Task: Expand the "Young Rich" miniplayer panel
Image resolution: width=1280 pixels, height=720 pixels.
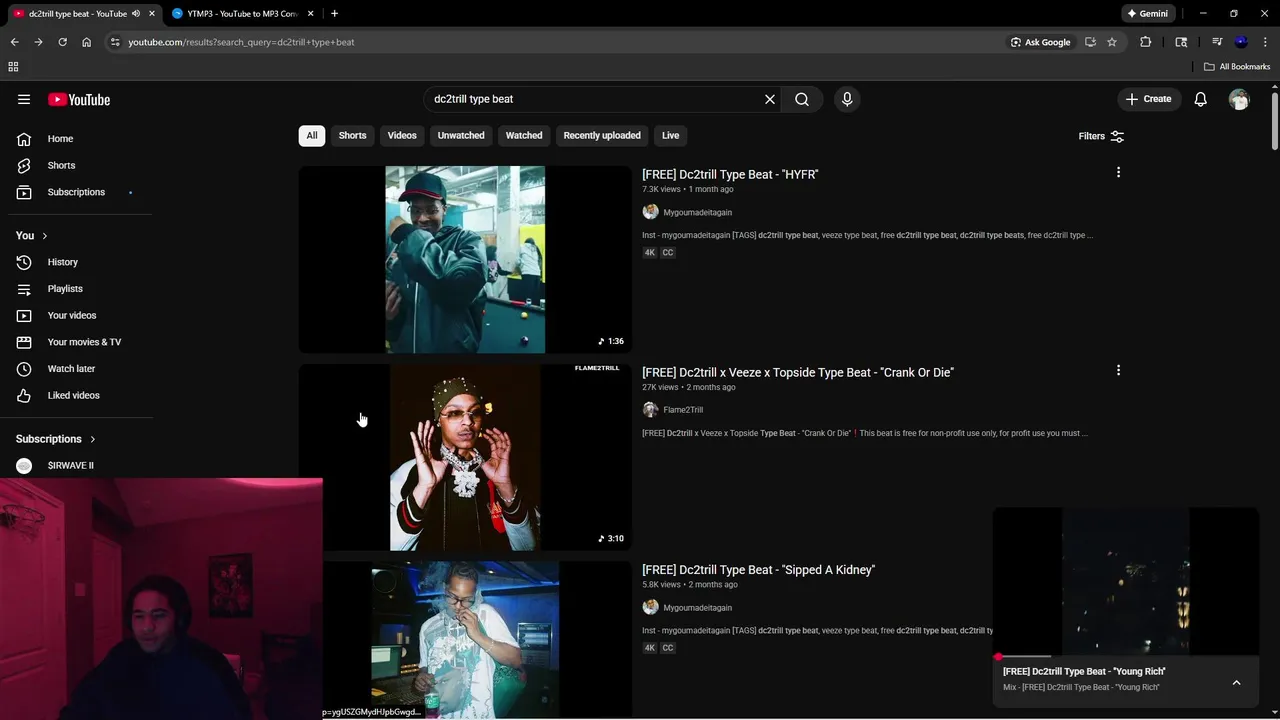Action: [1236, 683]
